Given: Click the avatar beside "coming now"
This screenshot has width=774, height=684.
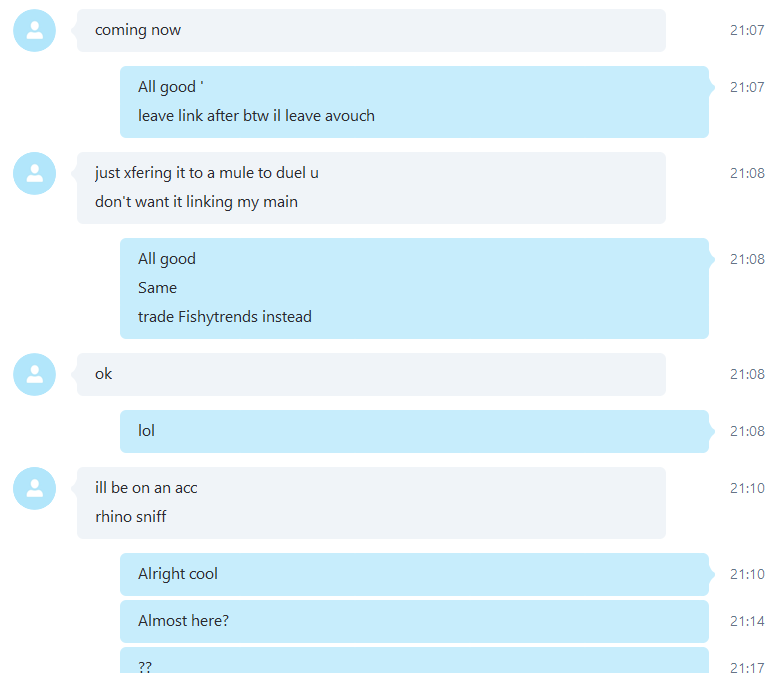Looking at the screenshot, I should point(35,30).
